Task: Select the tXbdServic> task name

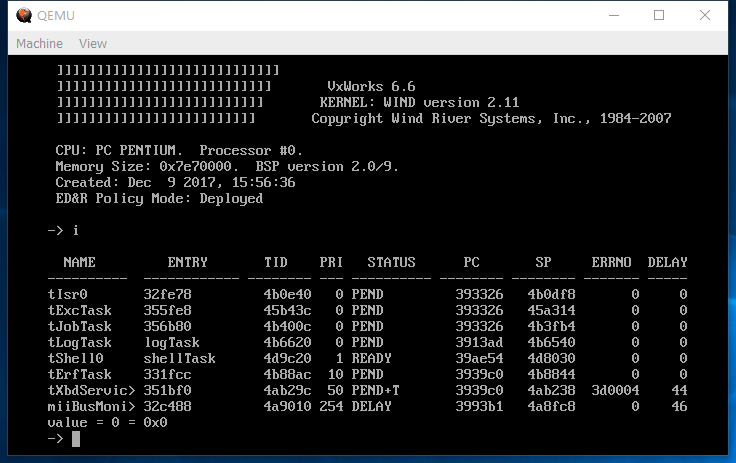Action: pyautogui.click(x=92, y=390)
